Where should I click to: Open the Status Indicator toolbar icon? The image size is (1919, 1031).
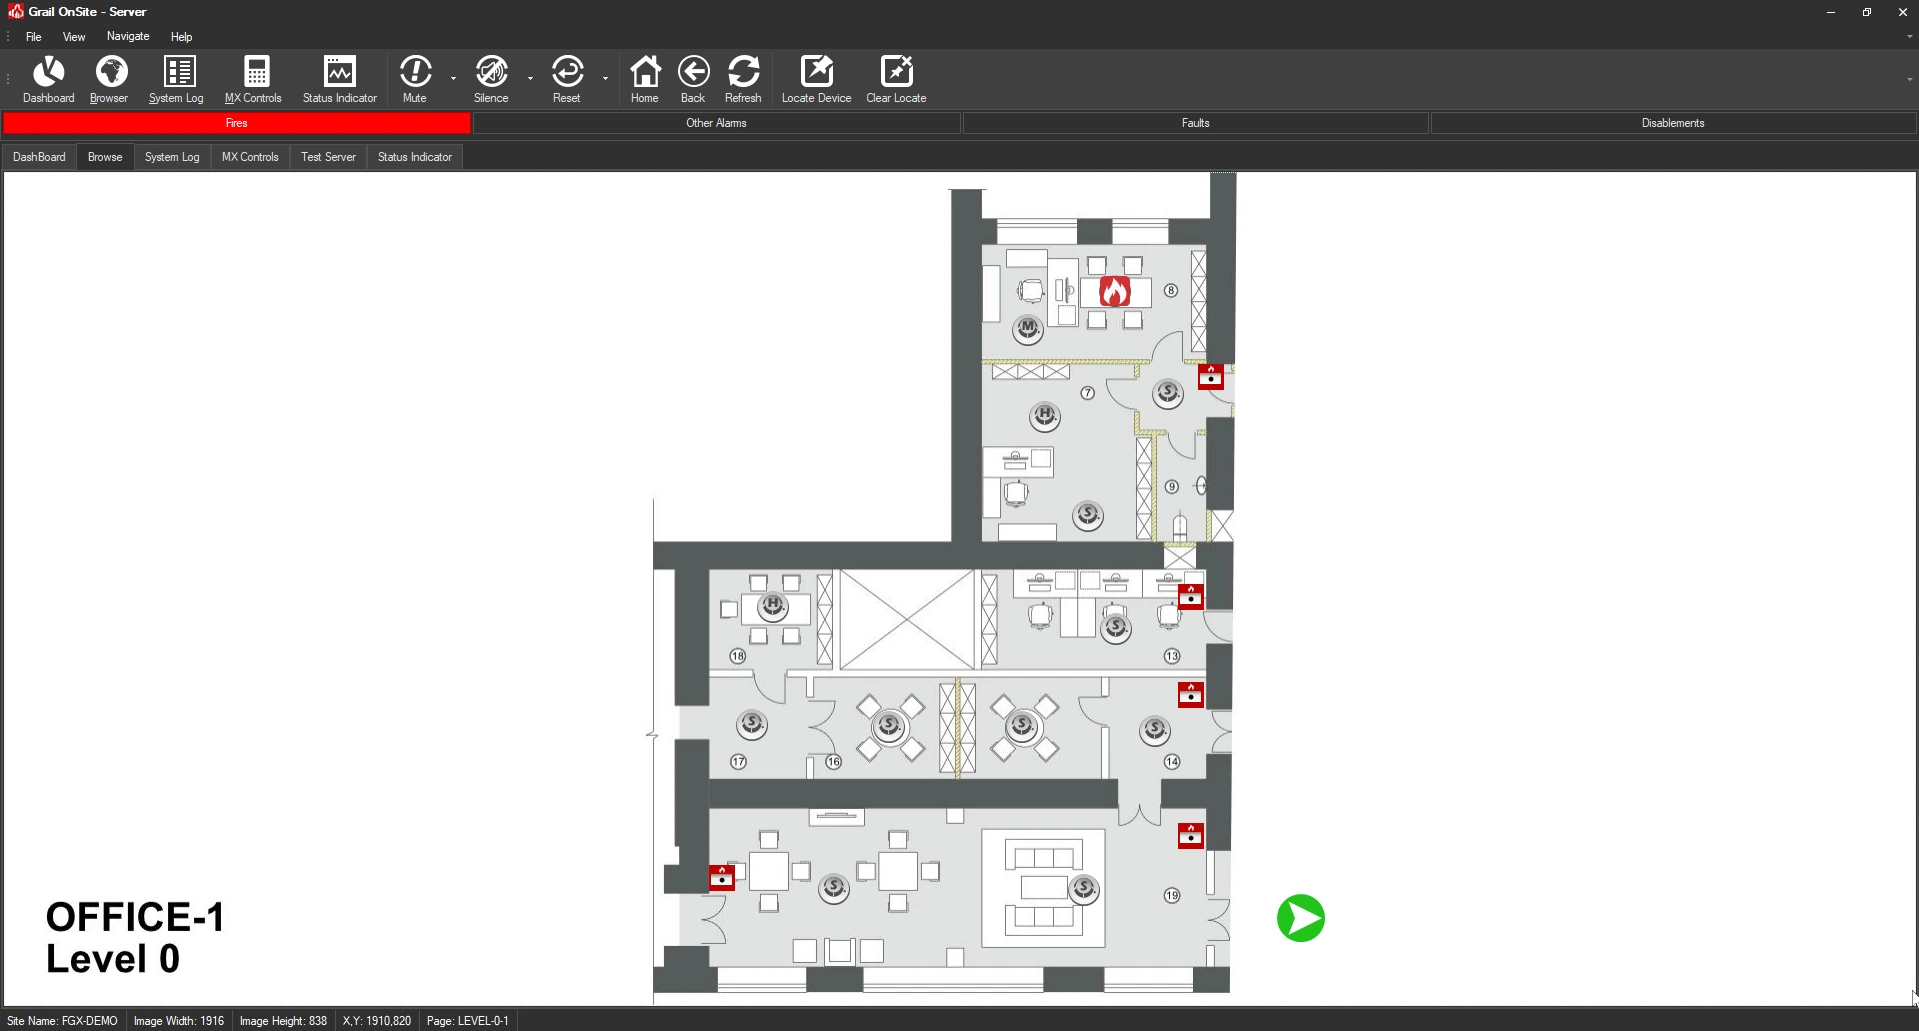(x=339, y=78)
